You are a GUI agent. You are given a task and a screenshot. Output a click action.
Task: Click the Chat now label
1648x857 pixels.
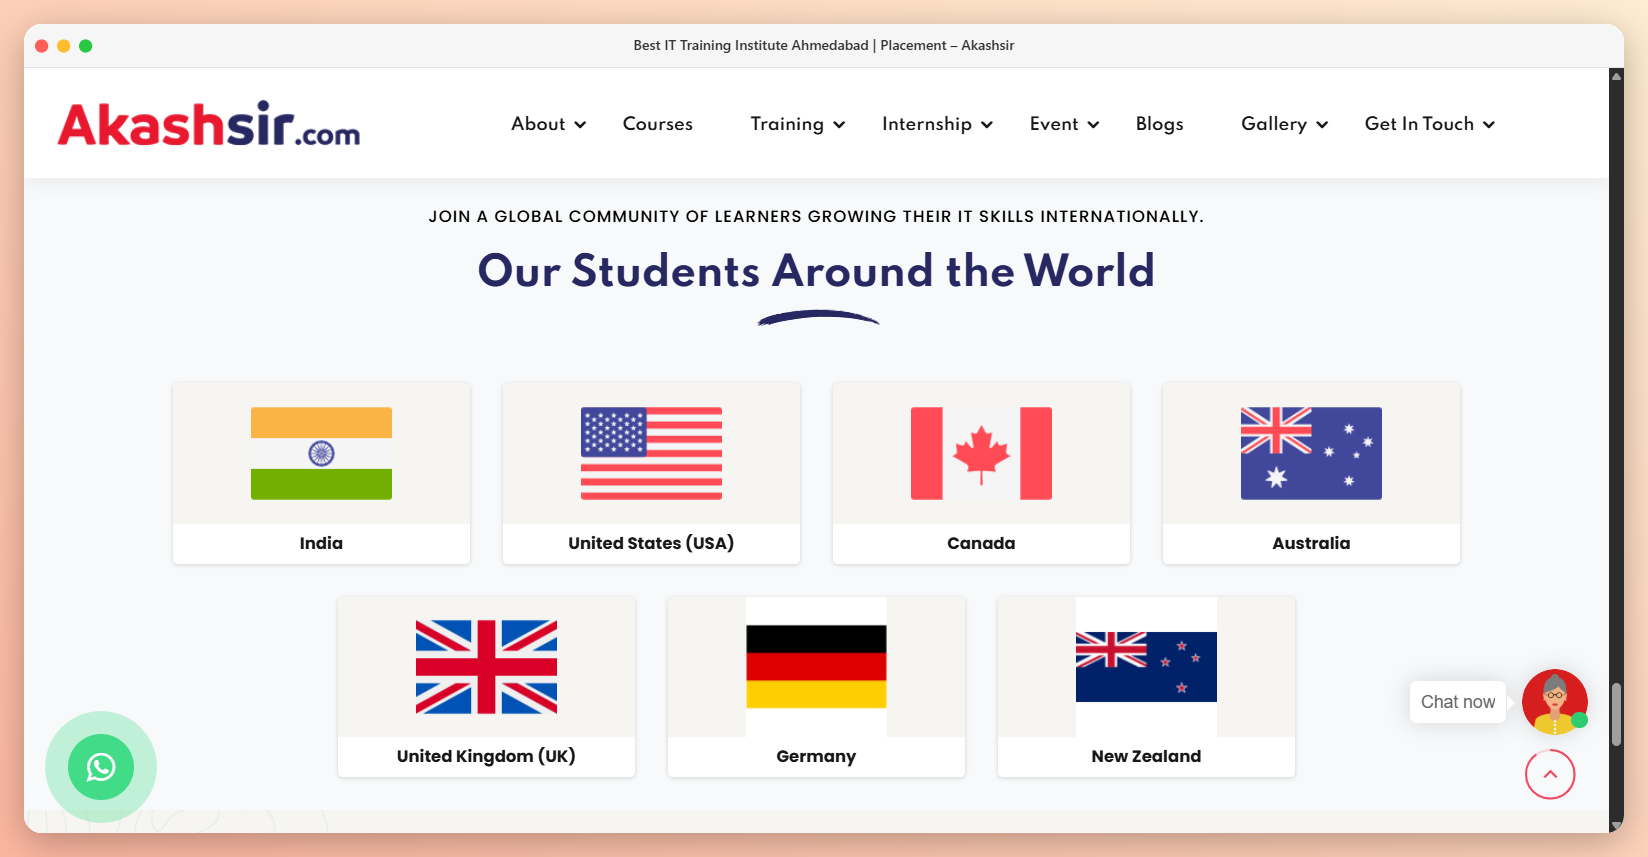pos(1458,702)
